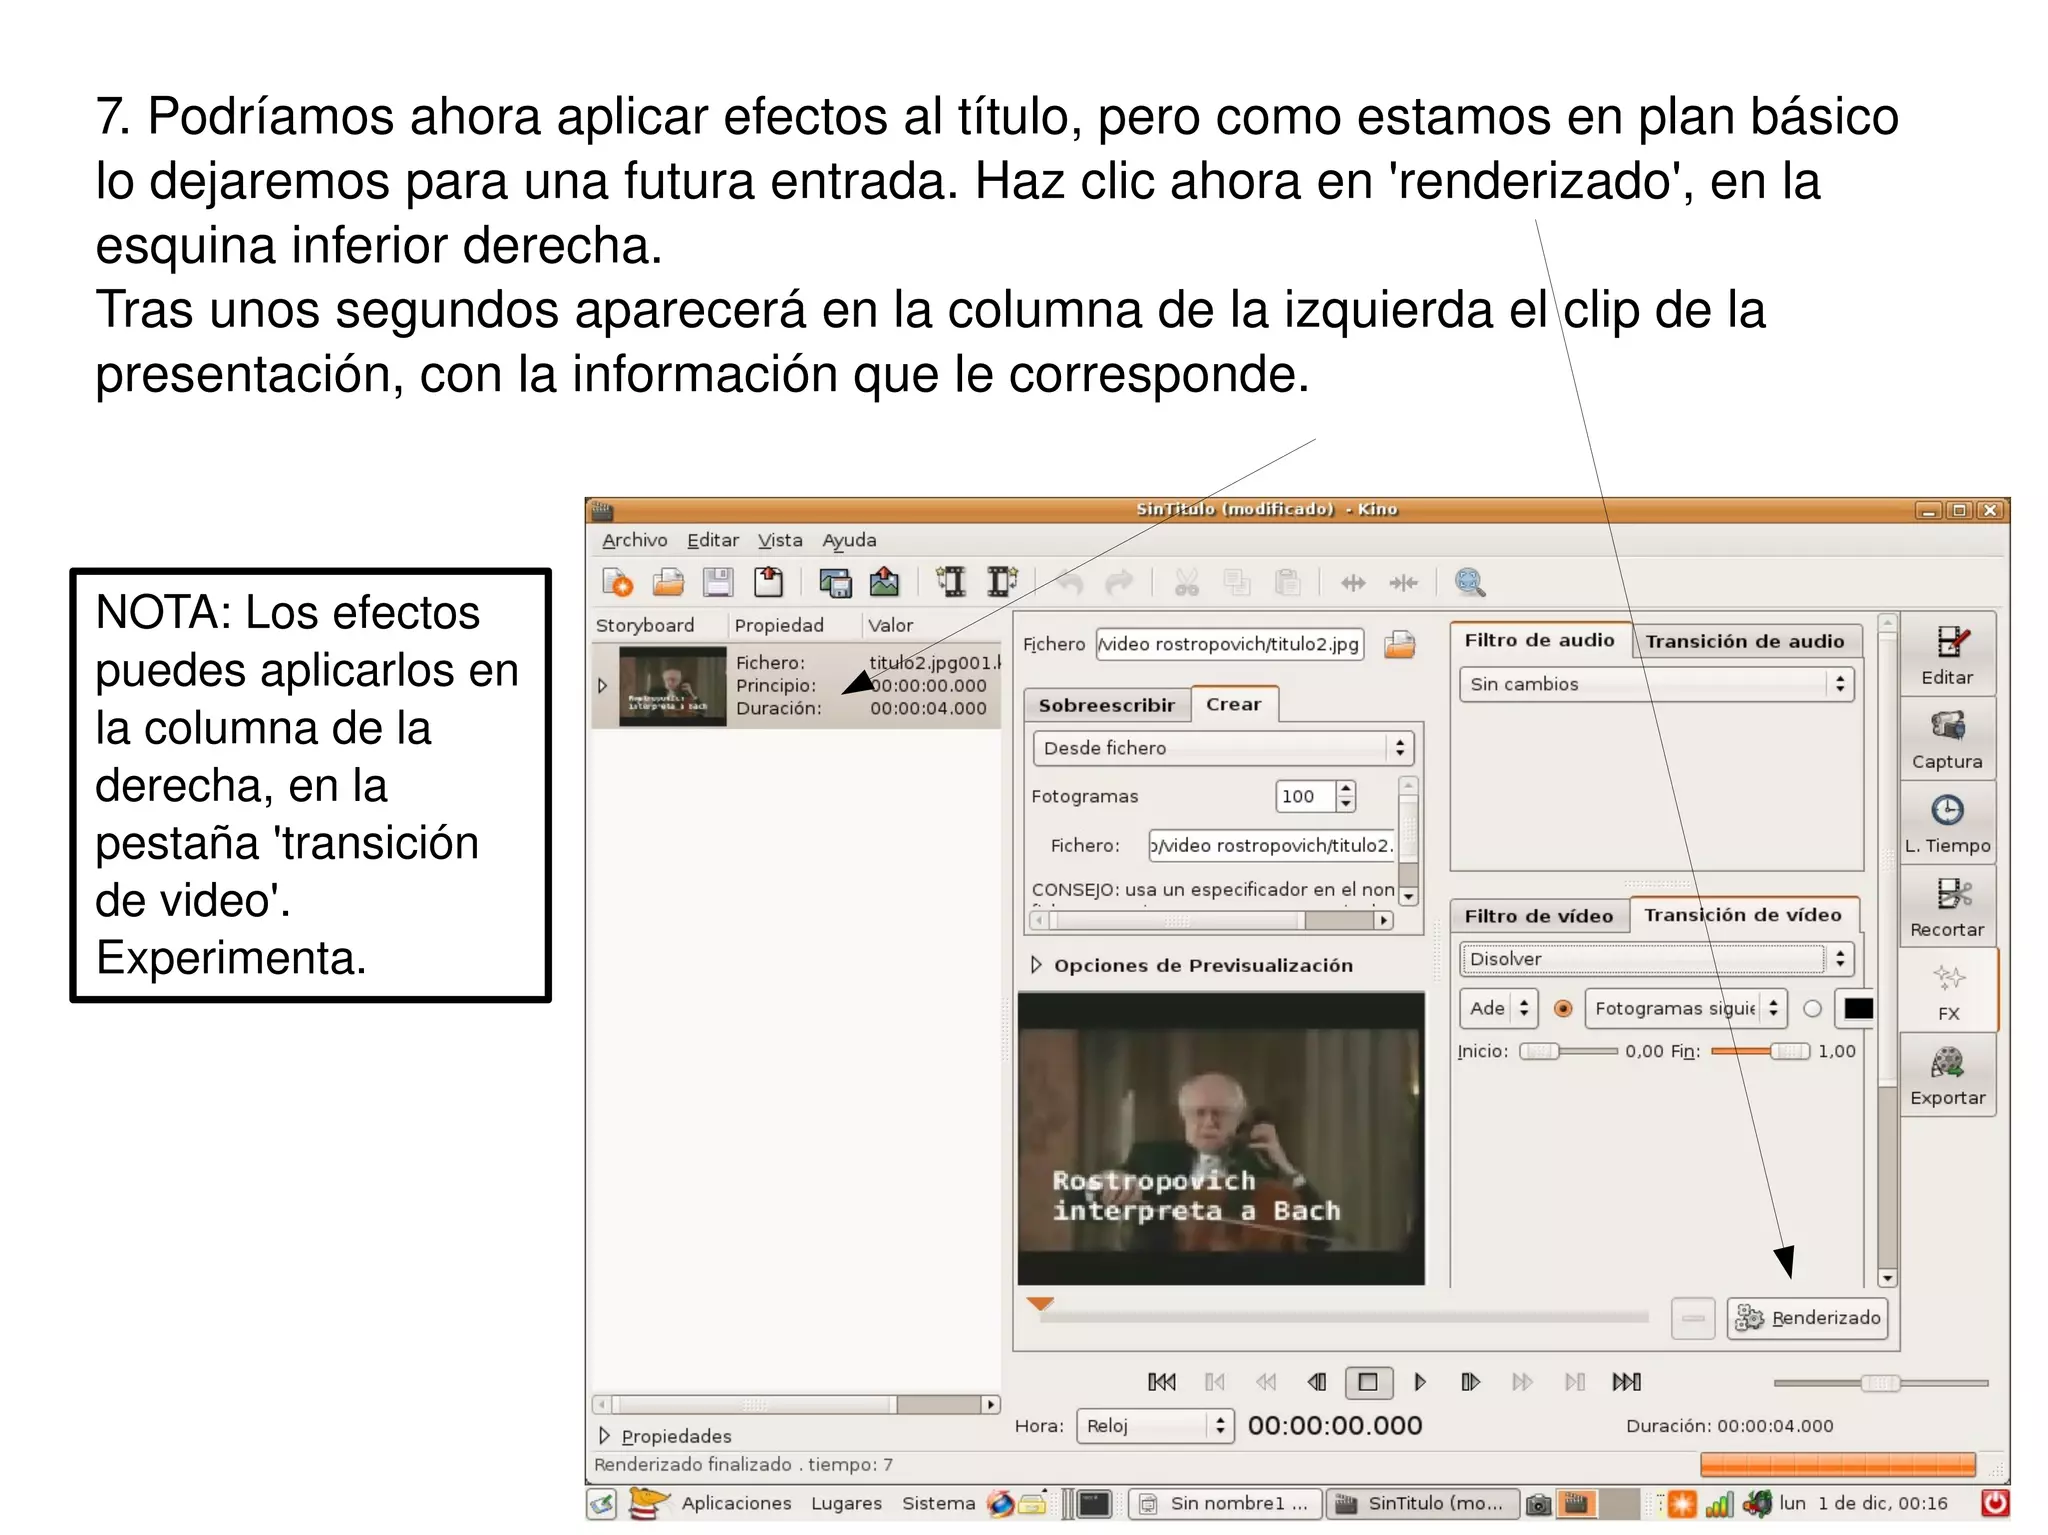
Task: Toggle the stop button in playback controls
Action: coord(1369,1382)
